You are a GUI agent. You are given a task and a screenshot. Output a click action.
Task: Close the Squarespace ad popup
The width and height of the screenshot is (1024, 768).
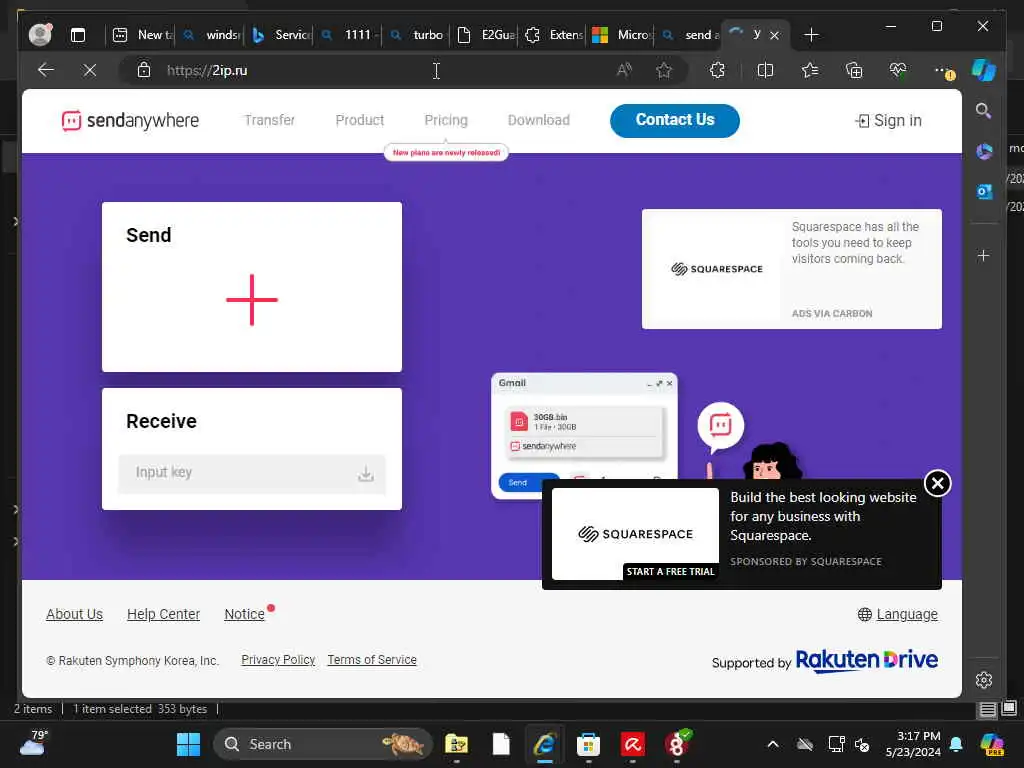coord(938,483)
